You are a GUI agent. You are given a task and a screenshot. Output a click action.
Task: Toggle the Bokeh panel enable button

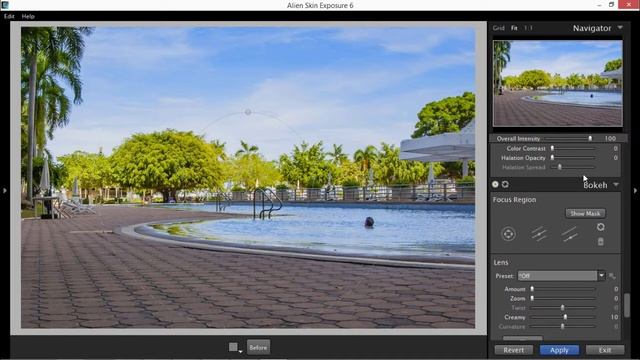point(495,184)
